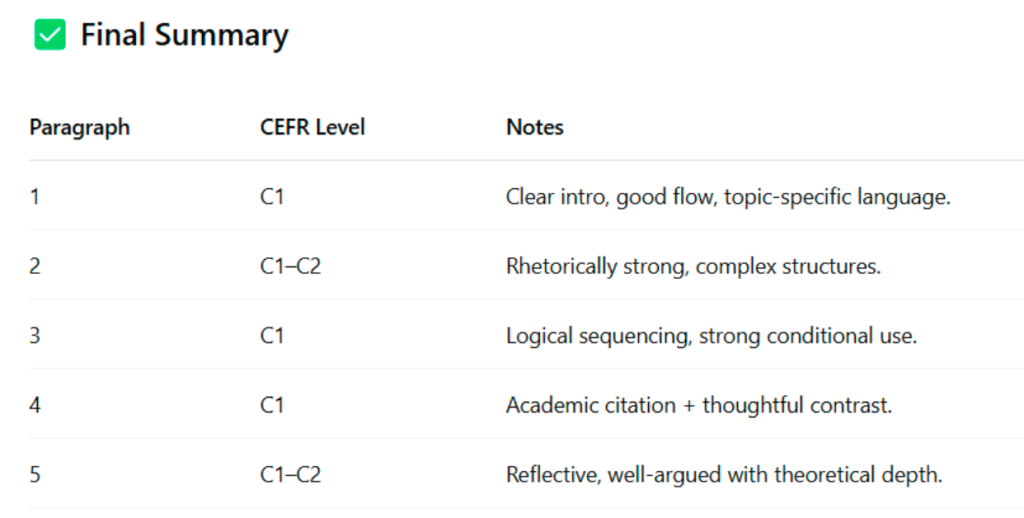Select paragraph number 2 cell
Viewport: 1024px width, 518px height.
pyautogui.click(x=35, y=267)
